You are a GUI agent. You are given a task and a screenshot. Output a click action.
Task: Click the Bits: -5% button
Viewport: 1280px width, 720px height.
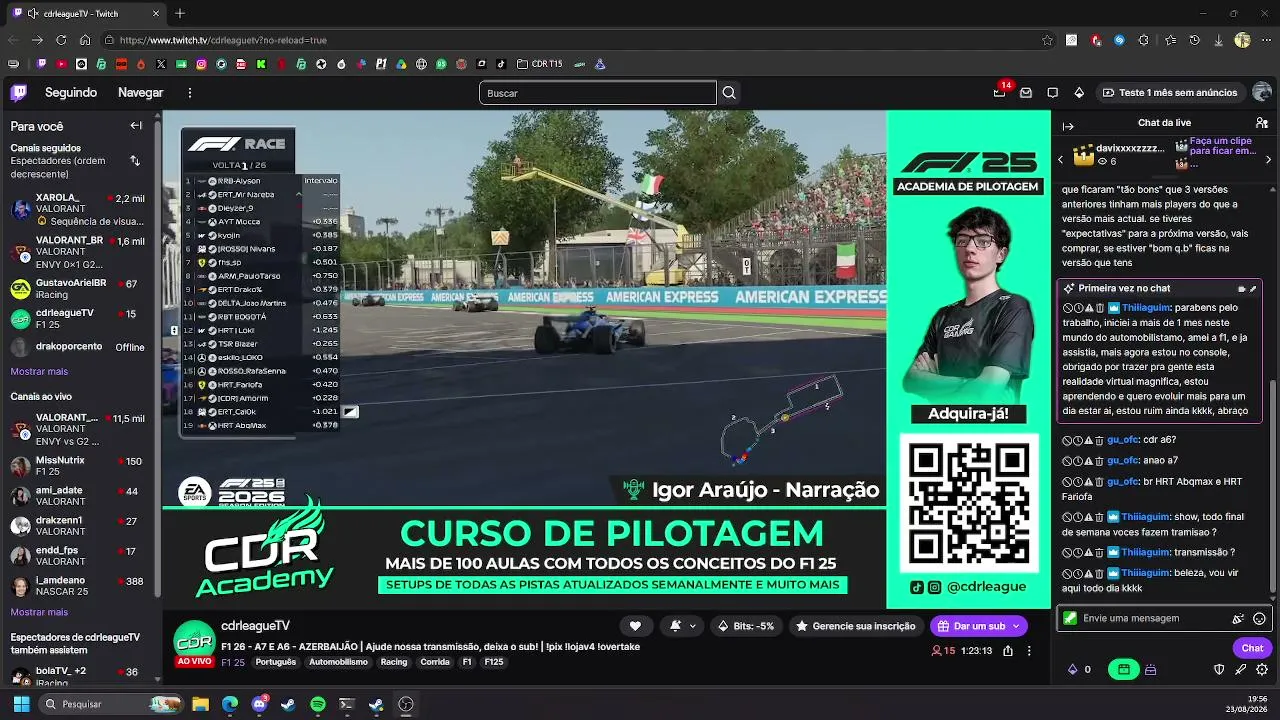click(746, 626)
